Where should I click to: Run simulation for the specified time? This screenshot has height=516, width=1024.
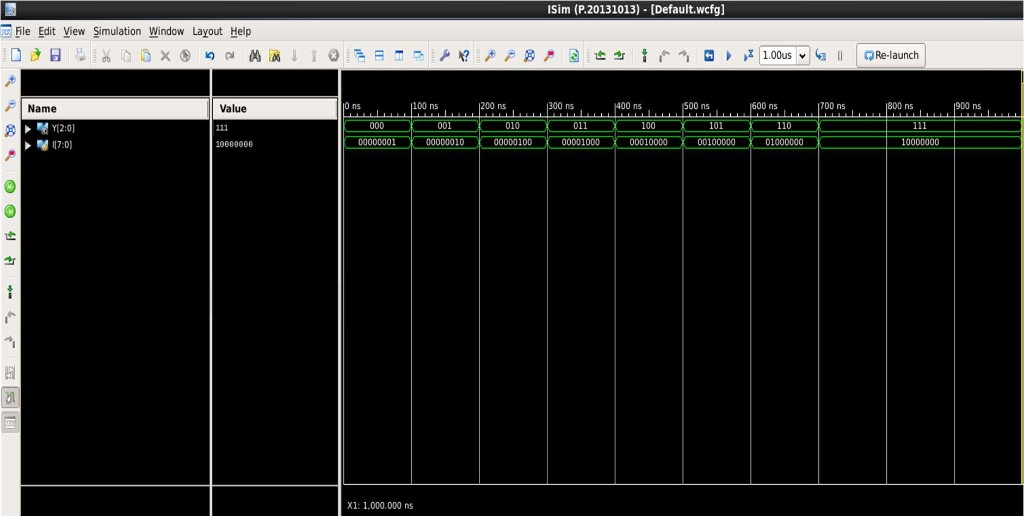pos(748,56)
